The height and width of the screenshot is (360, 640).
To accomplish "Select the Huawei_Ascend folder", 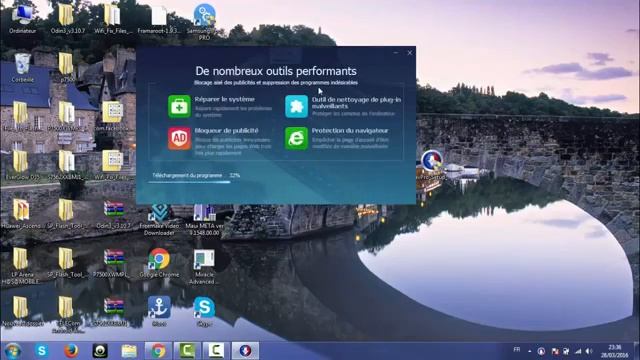I will pos(21,213).
